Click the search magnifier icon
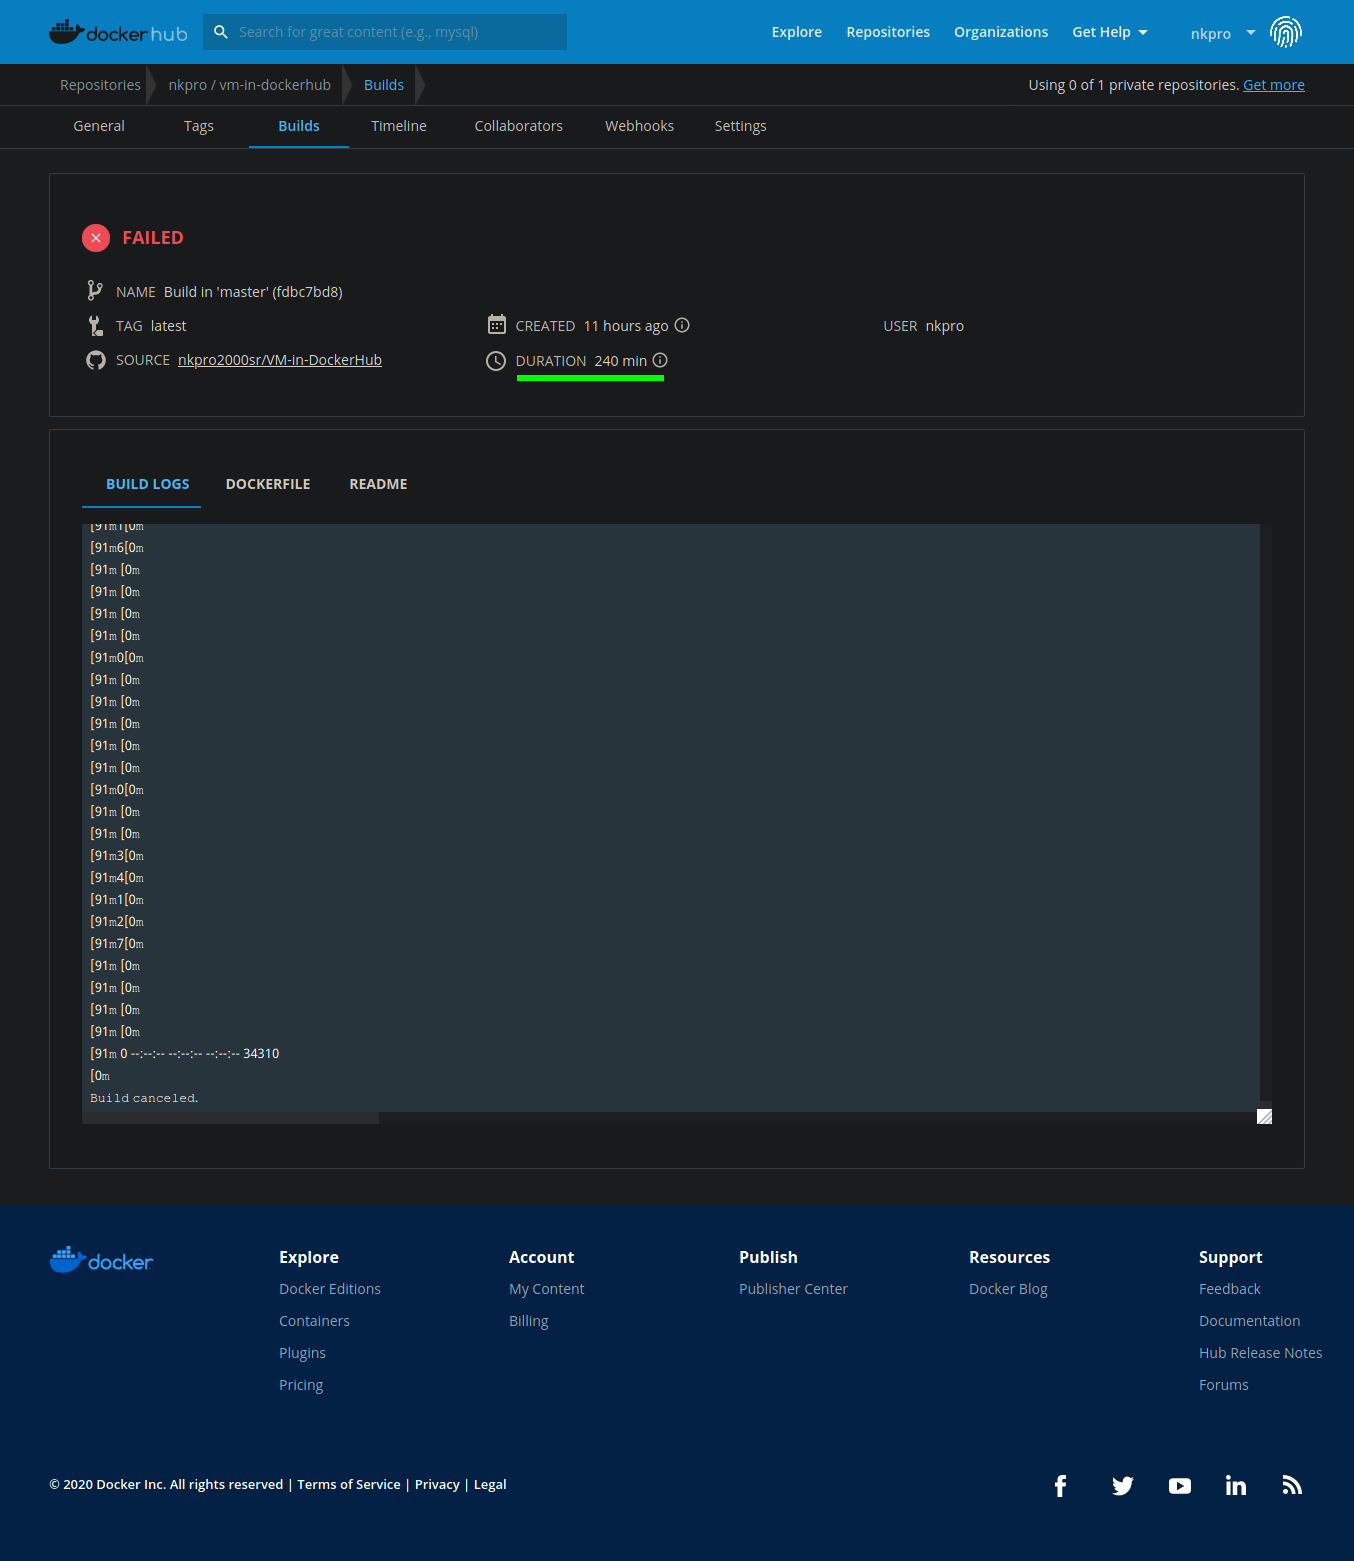 click(221, 32)
